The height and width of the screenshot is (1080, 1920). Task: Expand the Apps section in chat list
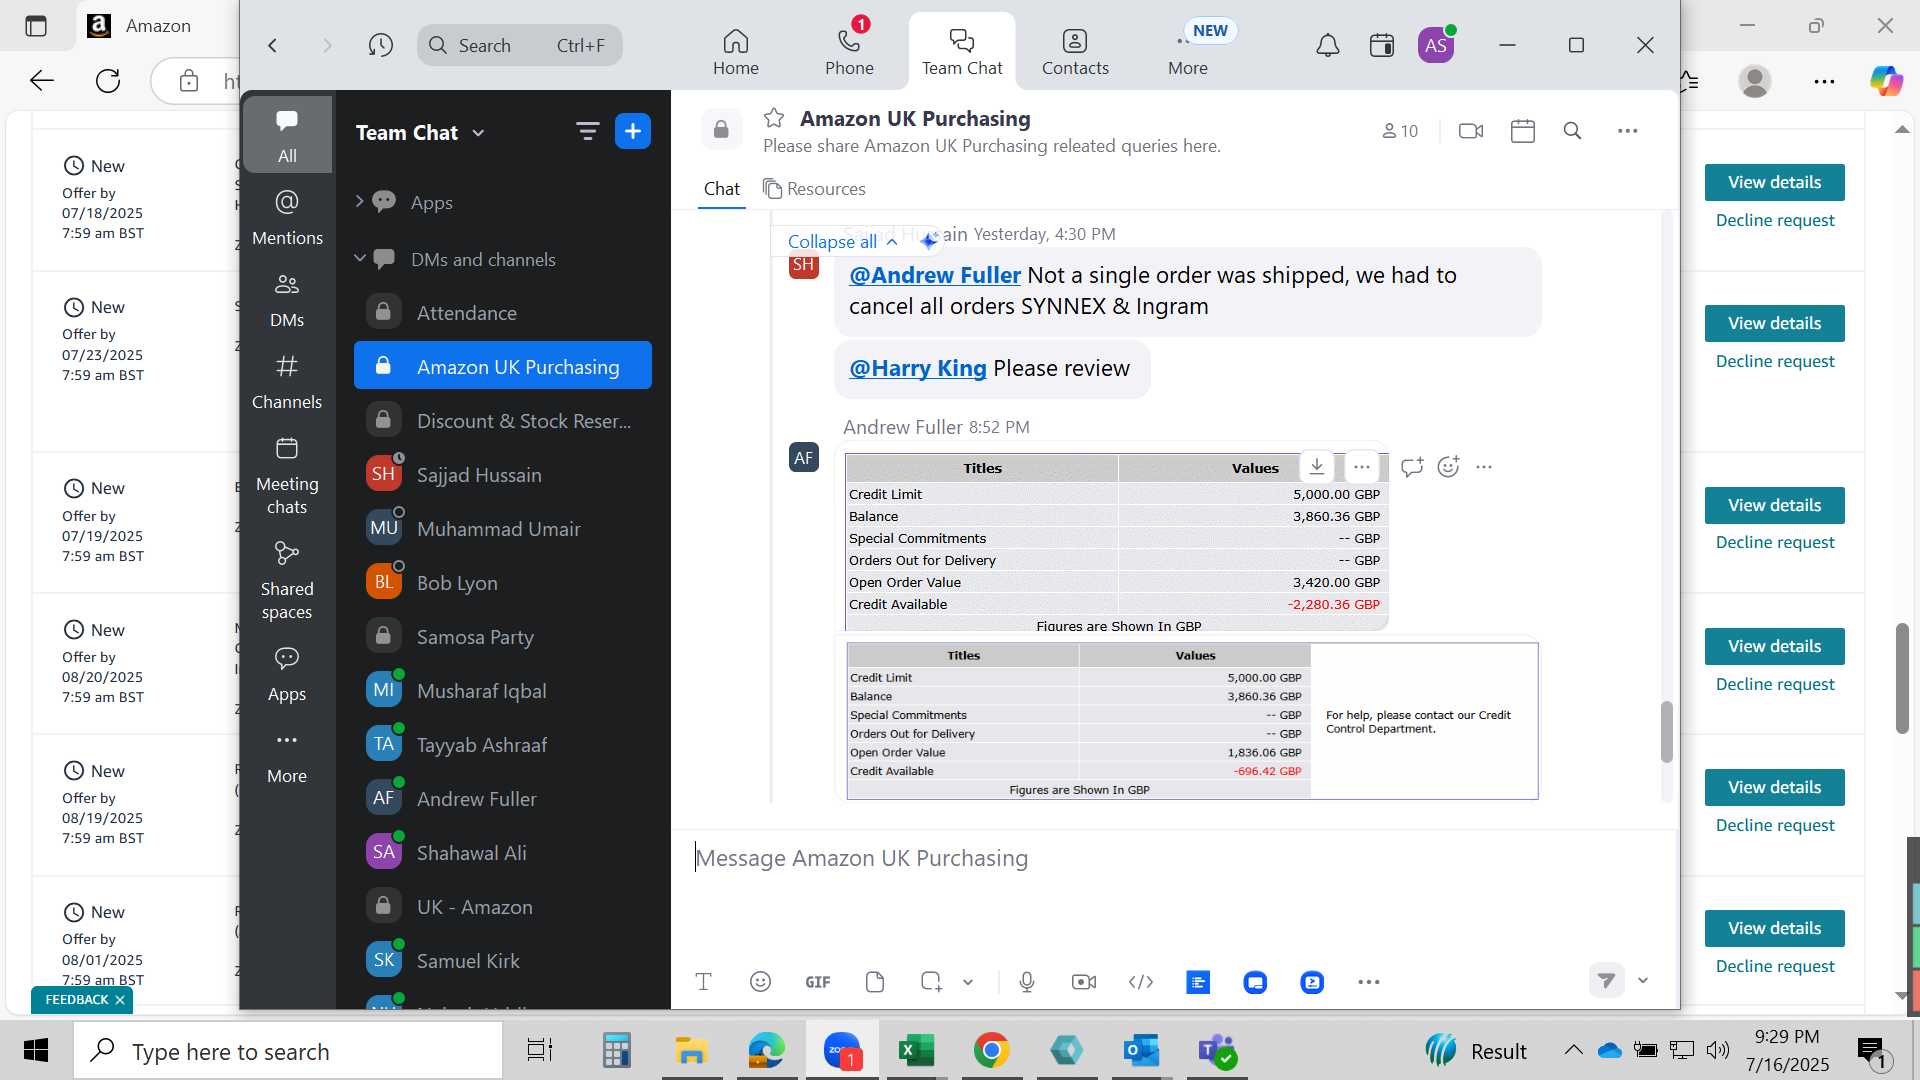[x=359, y=201]
